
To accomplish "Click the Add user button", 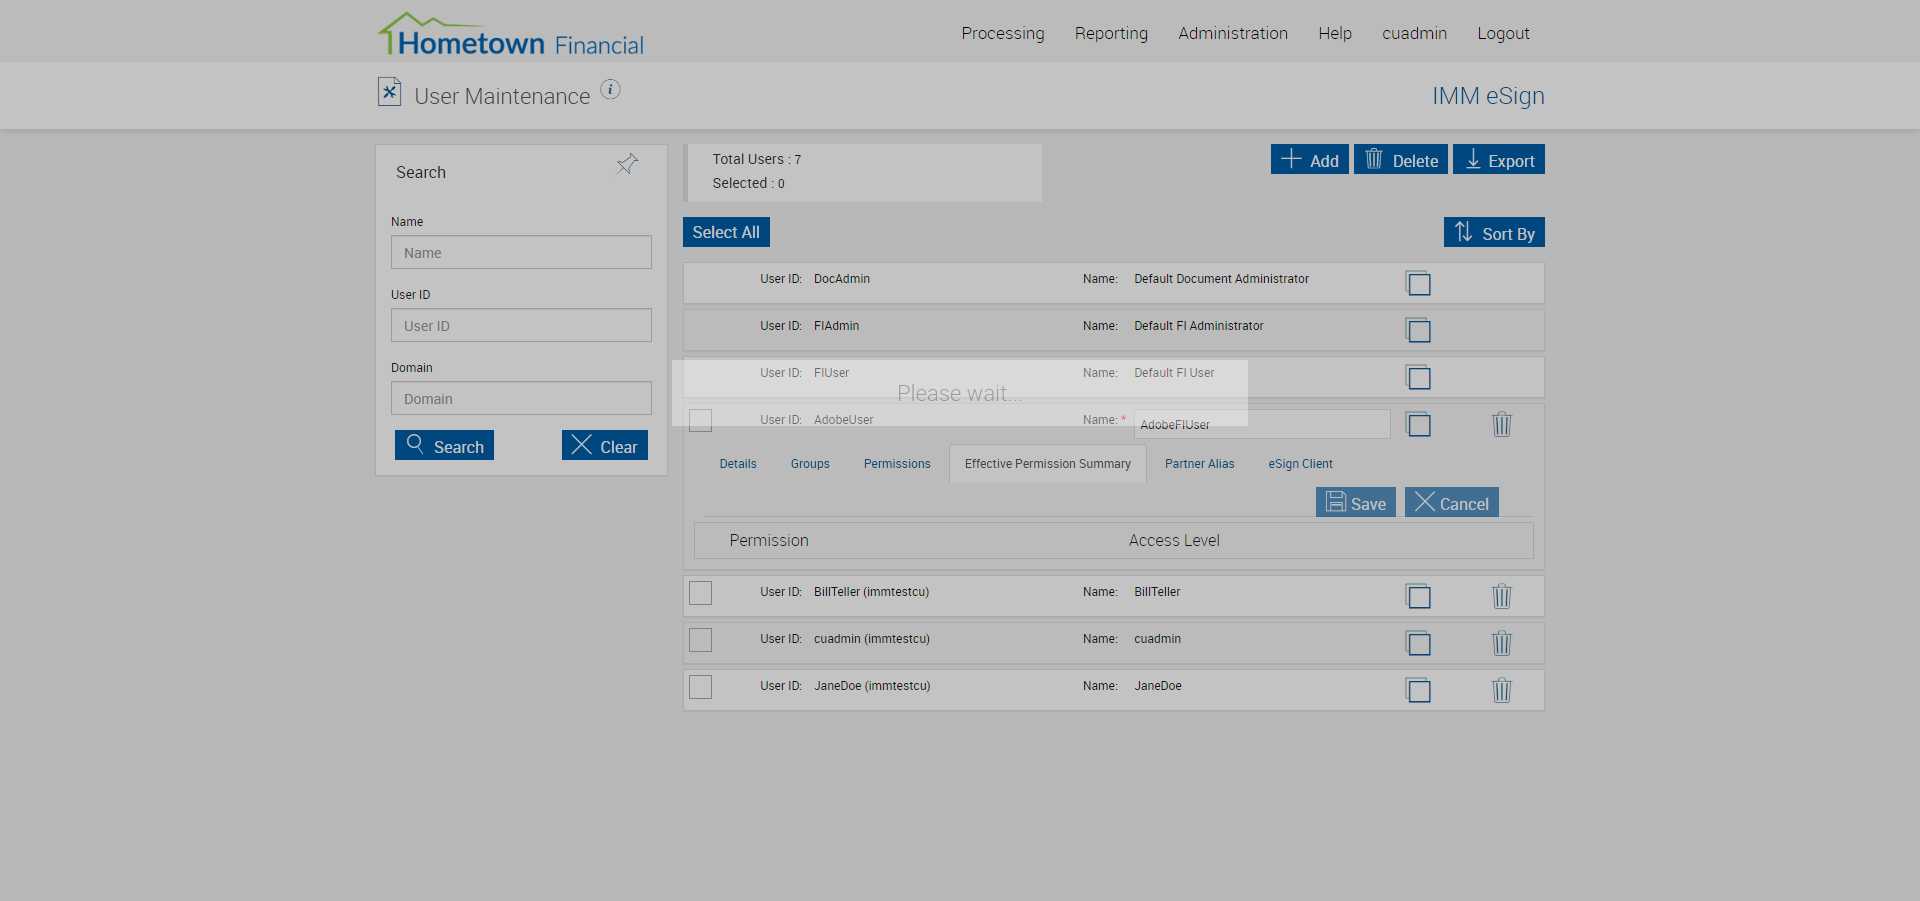I will coord(1310,159).
